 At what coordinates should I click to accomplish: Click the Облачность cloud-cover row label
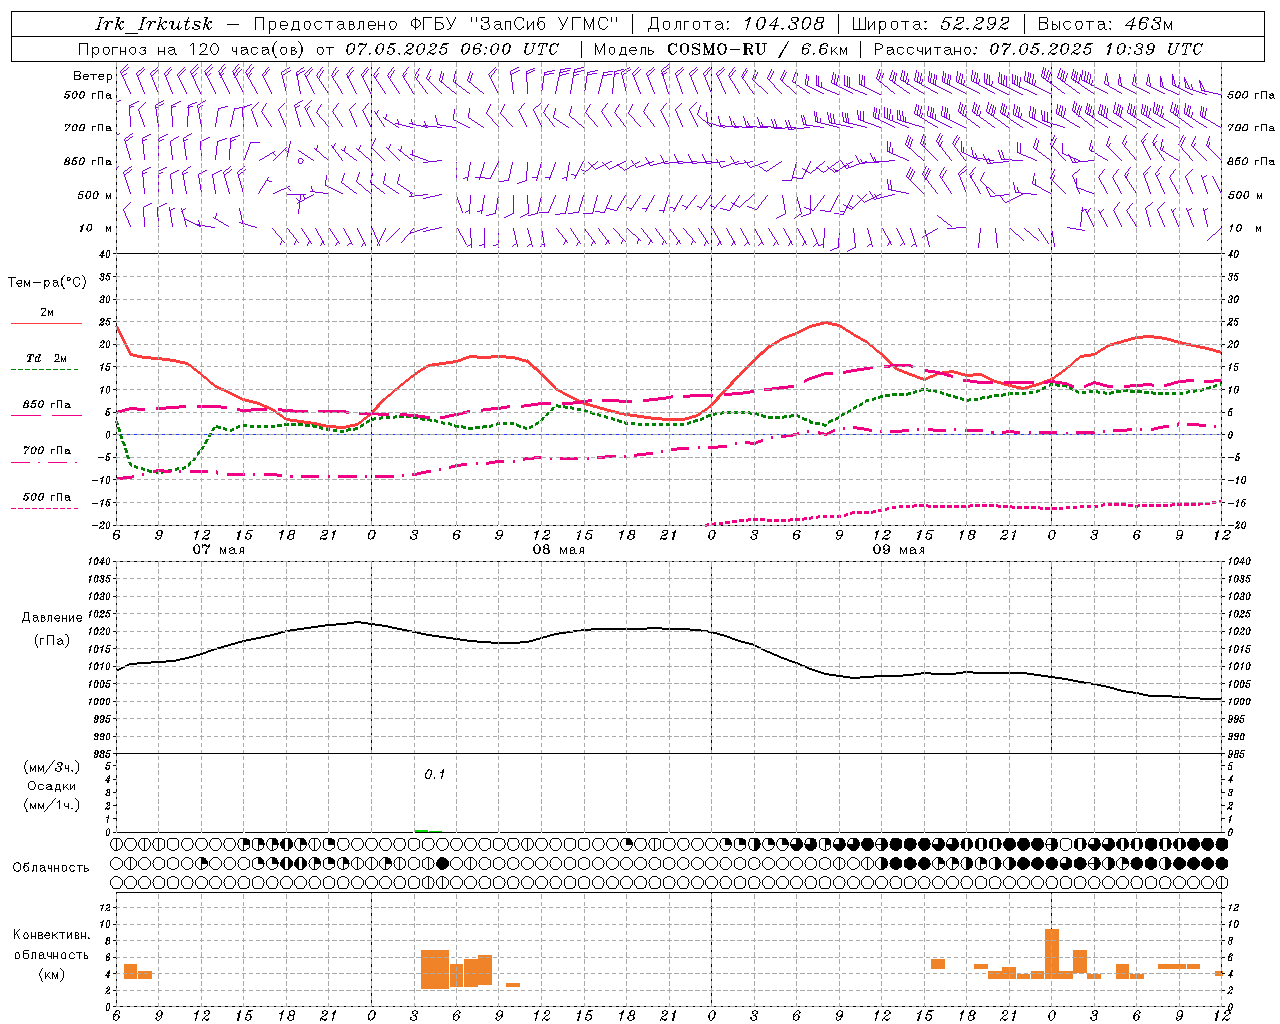pyautogui.click(x=51, y=867)
